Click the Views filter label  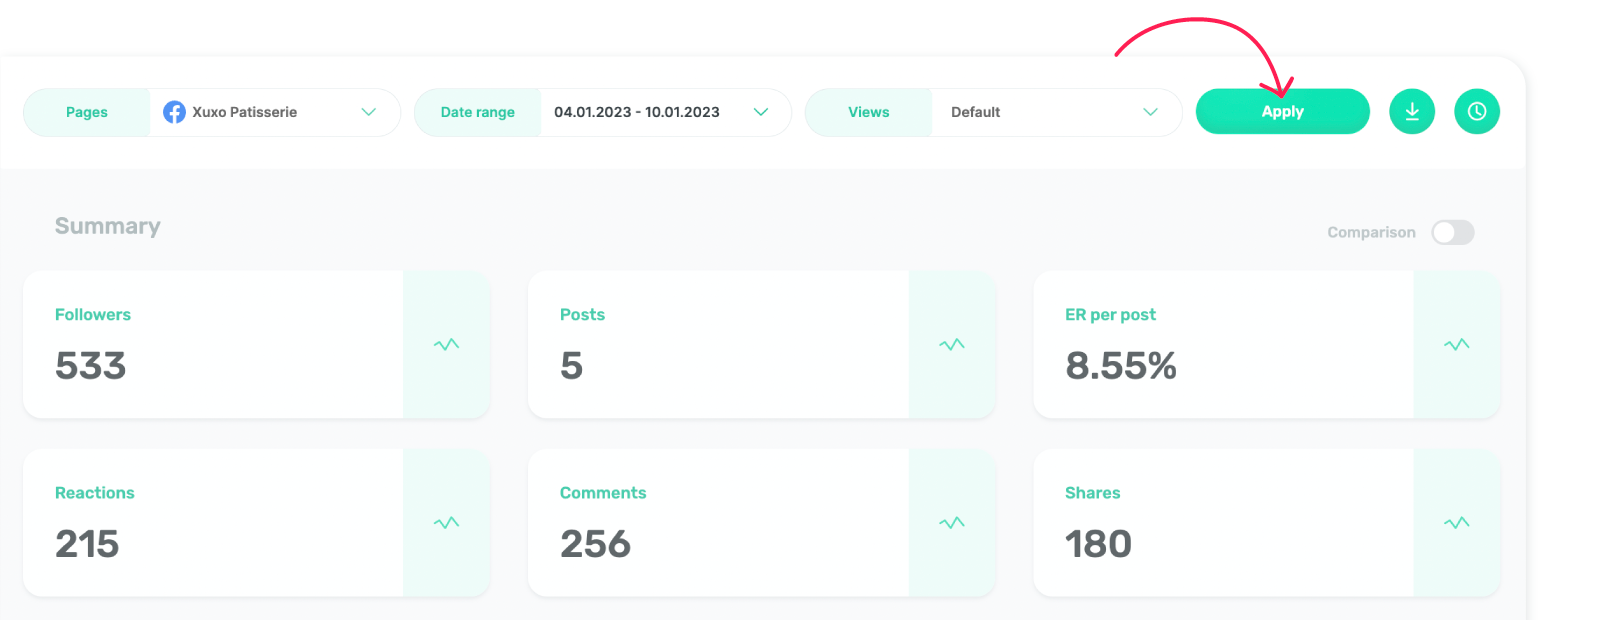tap(869, 112)
